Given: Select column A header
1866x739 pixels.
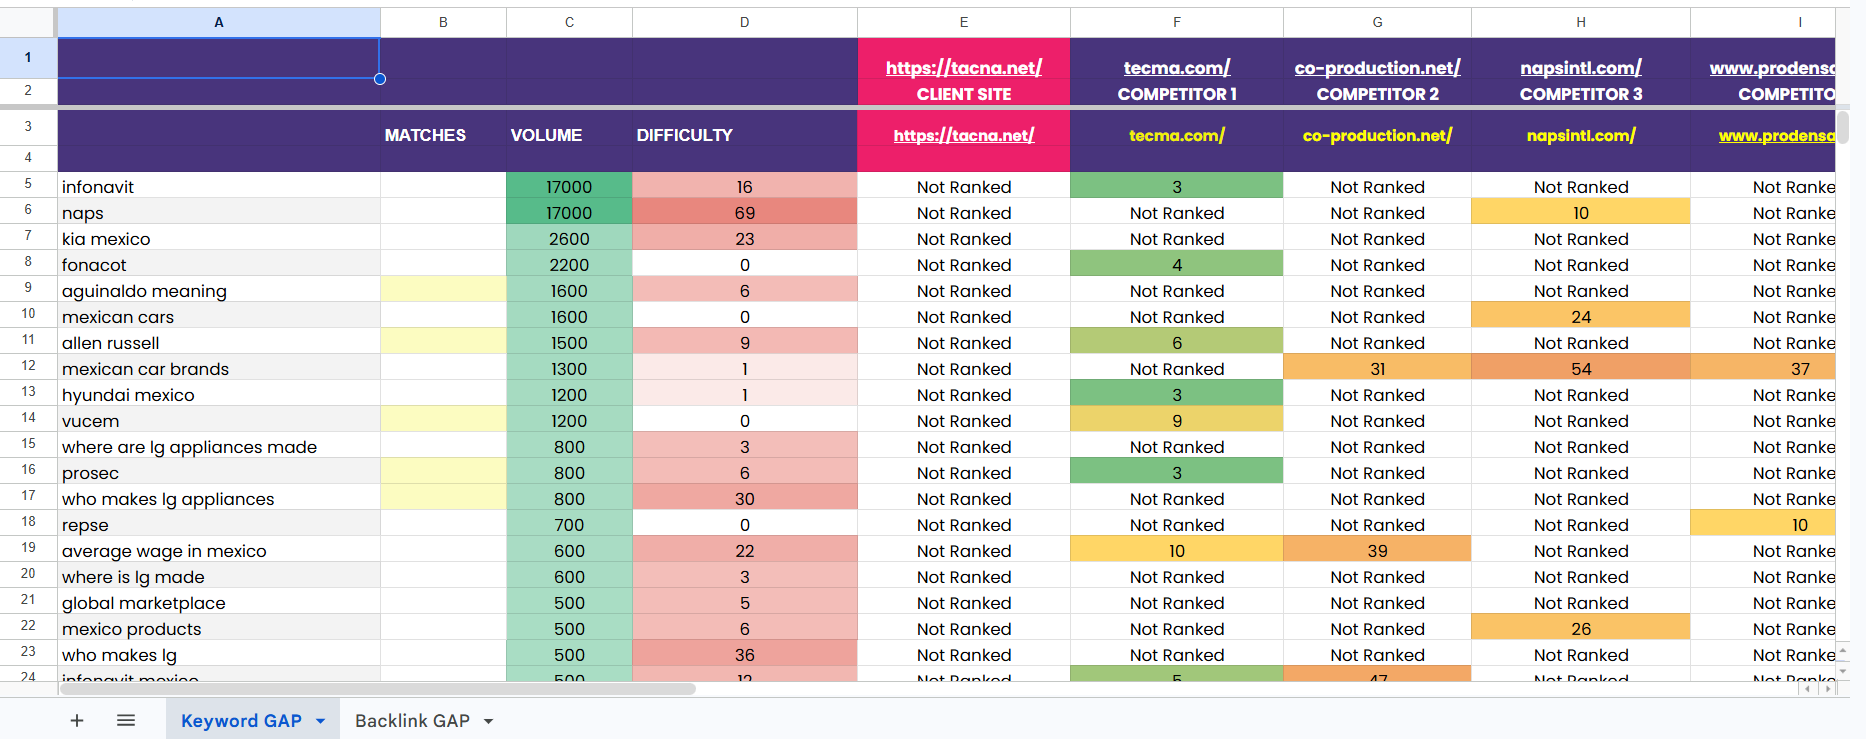Looking at the screenshot, I should click(x=219, y=22).
